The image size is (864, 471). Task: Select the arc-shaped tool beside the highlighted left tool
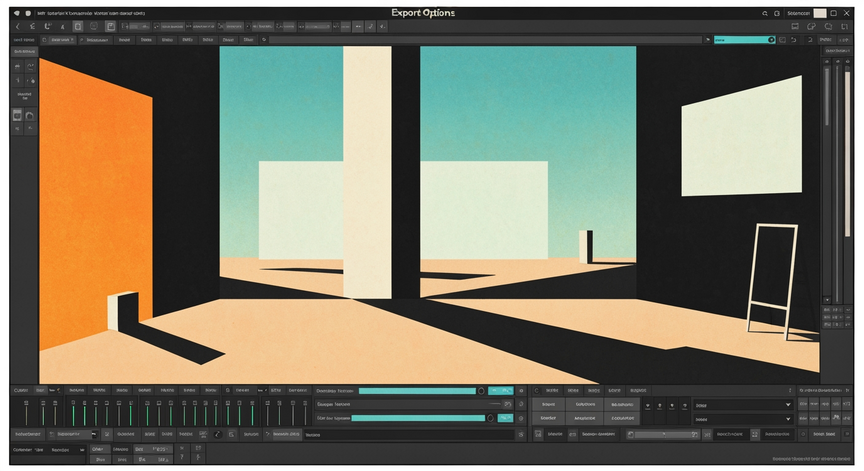click(30, 115)
